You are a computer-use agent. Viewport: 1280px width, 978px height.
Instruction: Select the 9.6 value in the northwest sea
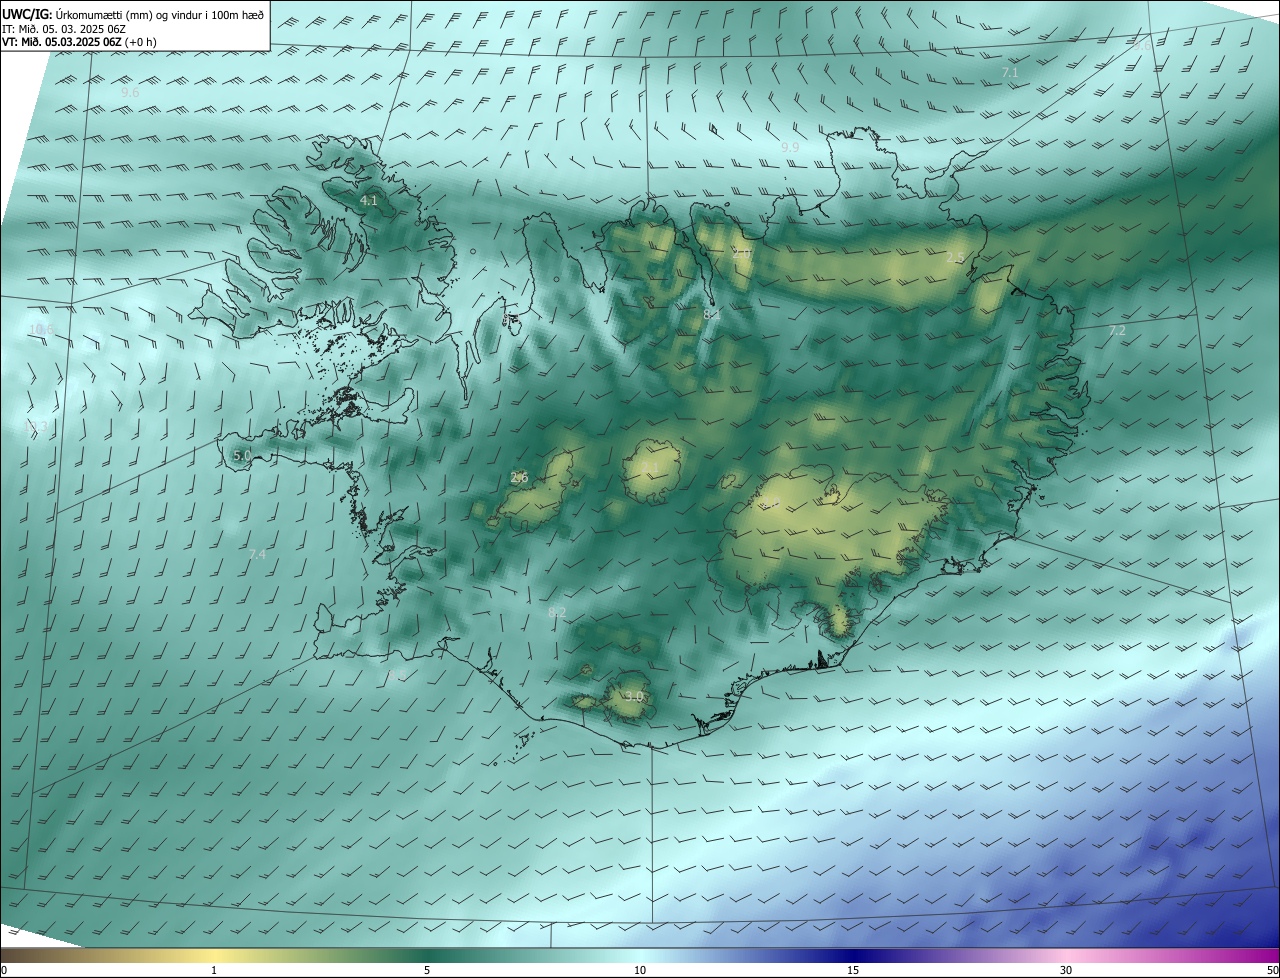pos(130,92)
